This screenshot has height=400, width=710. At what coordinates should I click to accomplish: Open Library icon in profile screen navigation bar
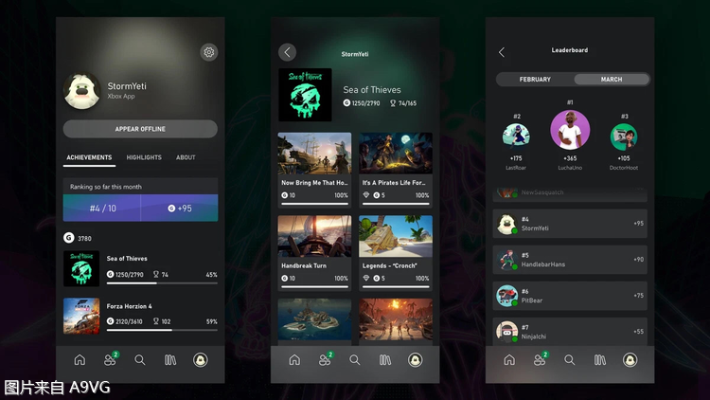click(x=170, y=360)
